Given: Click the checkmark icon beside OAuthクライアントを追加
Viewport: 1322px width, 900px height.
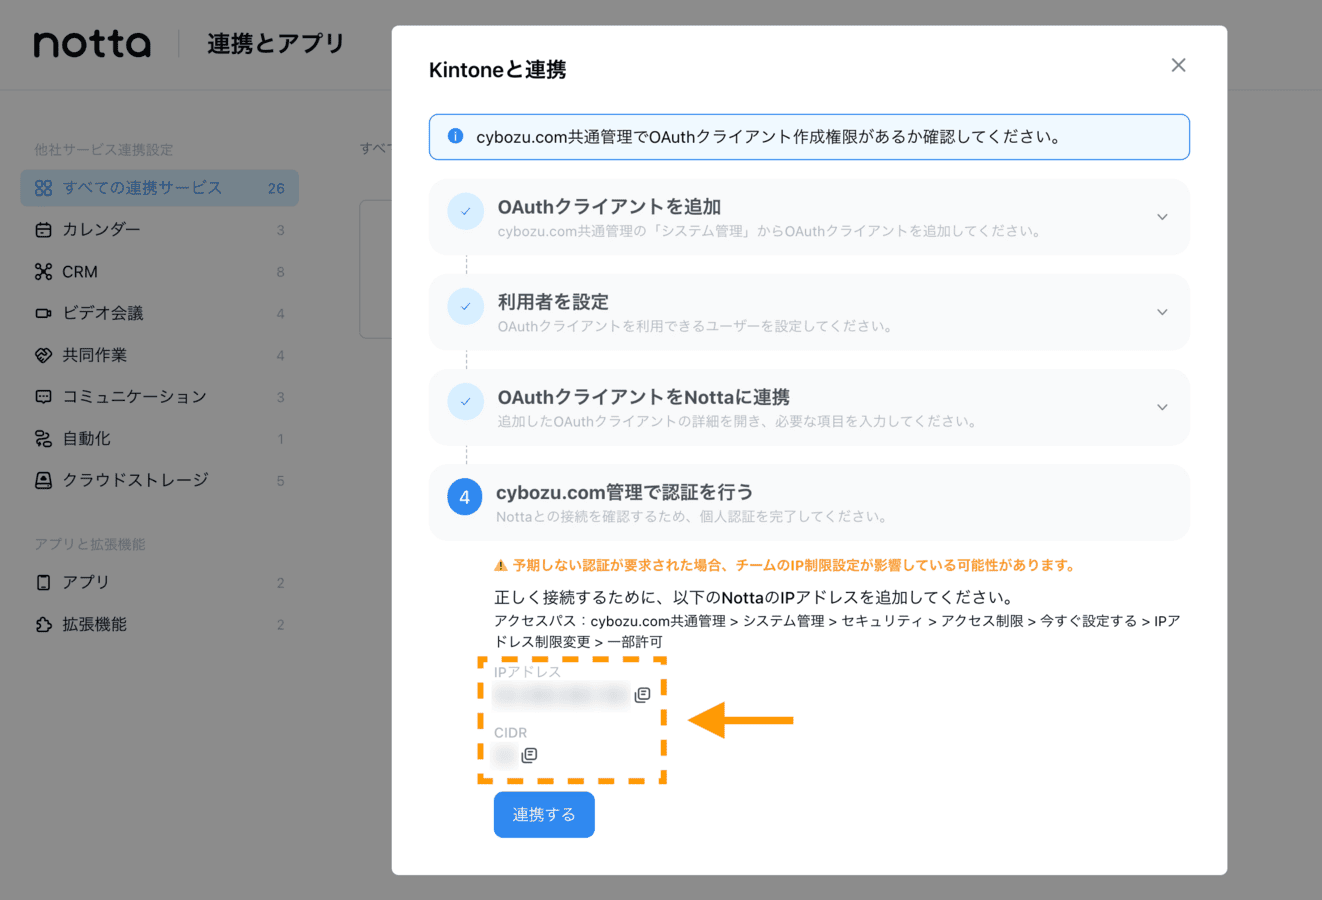Looking at the screenshot, I should [465, 211].
